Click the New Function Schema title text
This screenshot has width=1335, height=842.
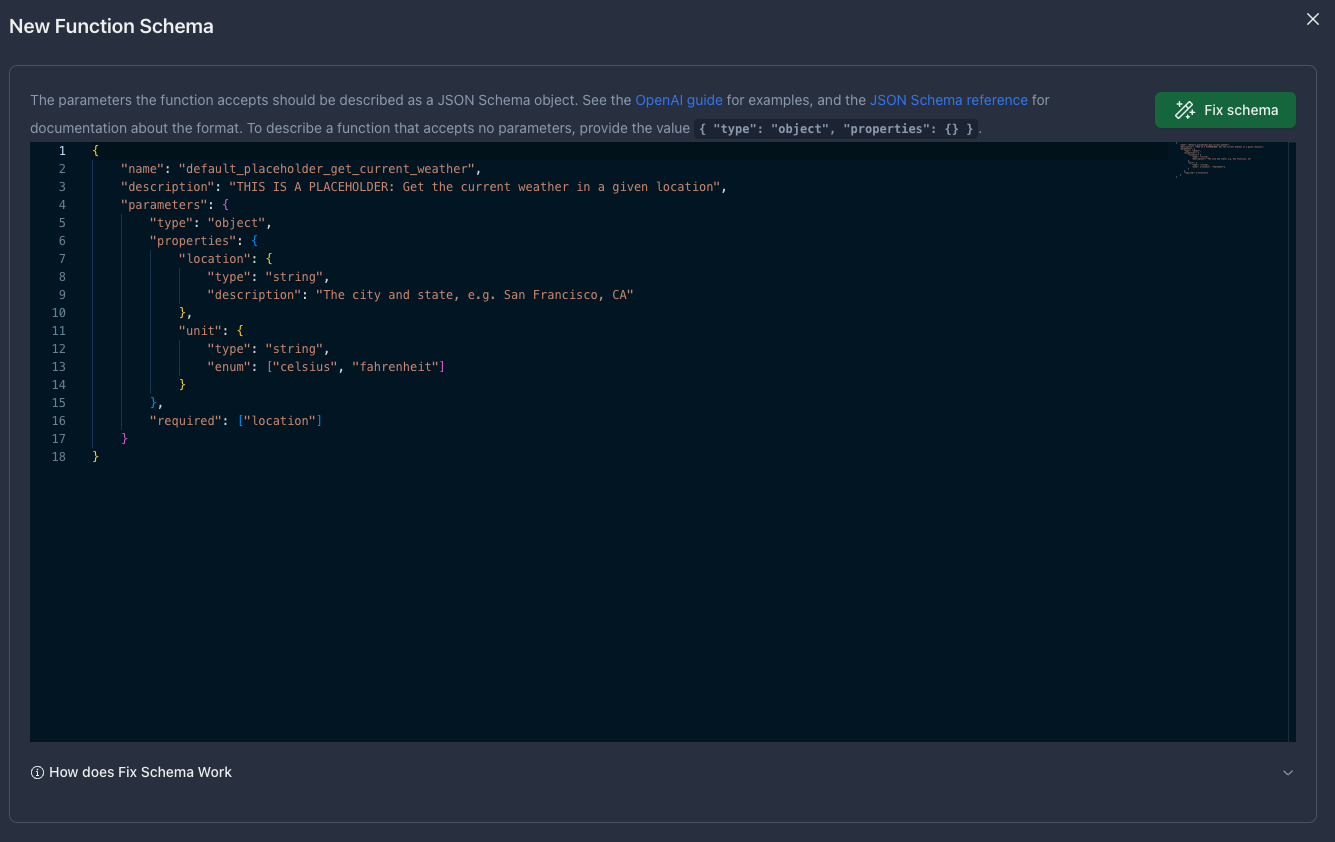[111, 26]
